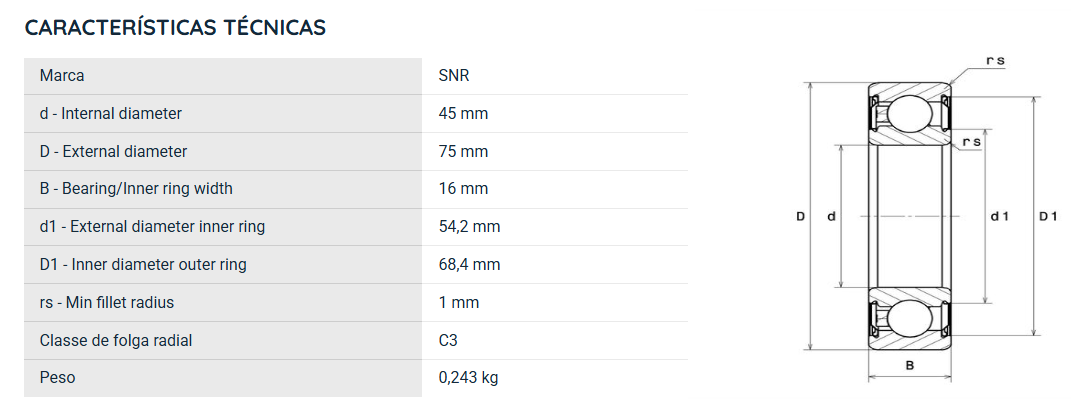The width and height of the screenshot is (1071, 411).
Task: Click the C3 radial clearance value
Action: (448, 340)
